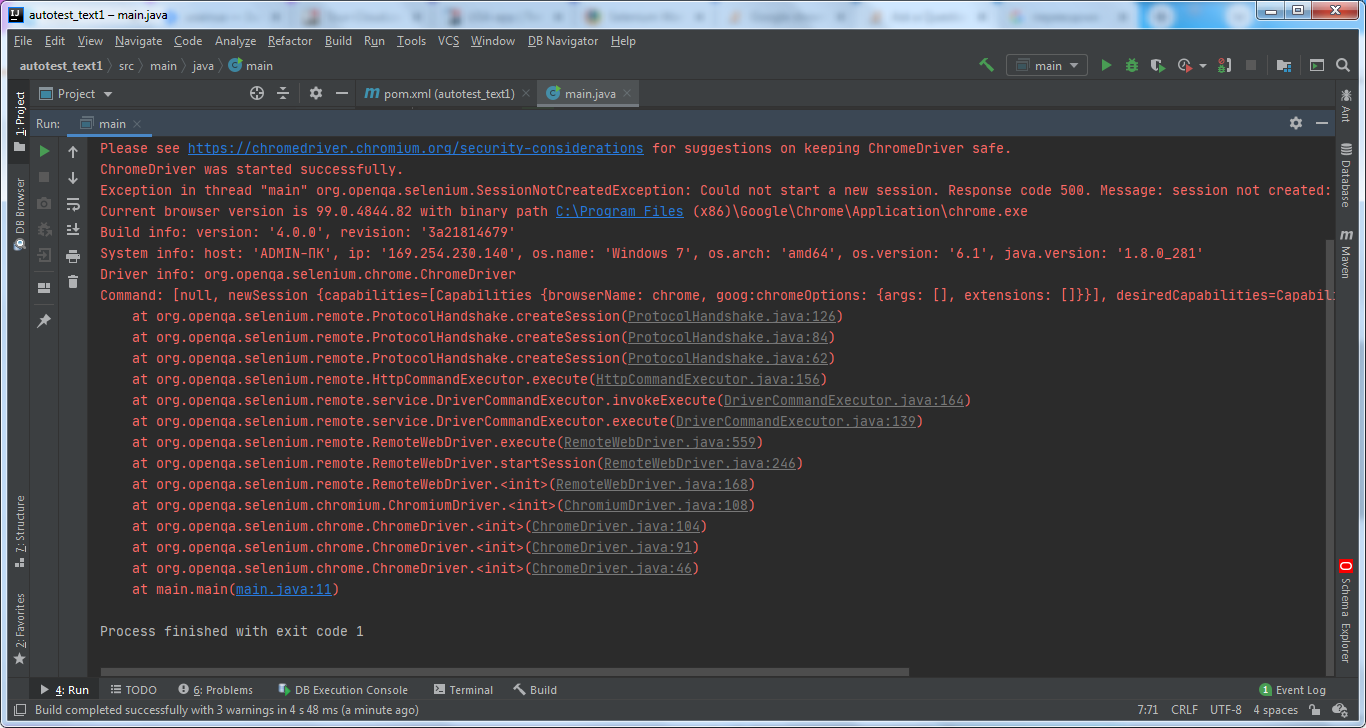This screenshot has width=1366, height=728.
Task: Close the main tab in Run panel
Action: click(x=137, y=124)
